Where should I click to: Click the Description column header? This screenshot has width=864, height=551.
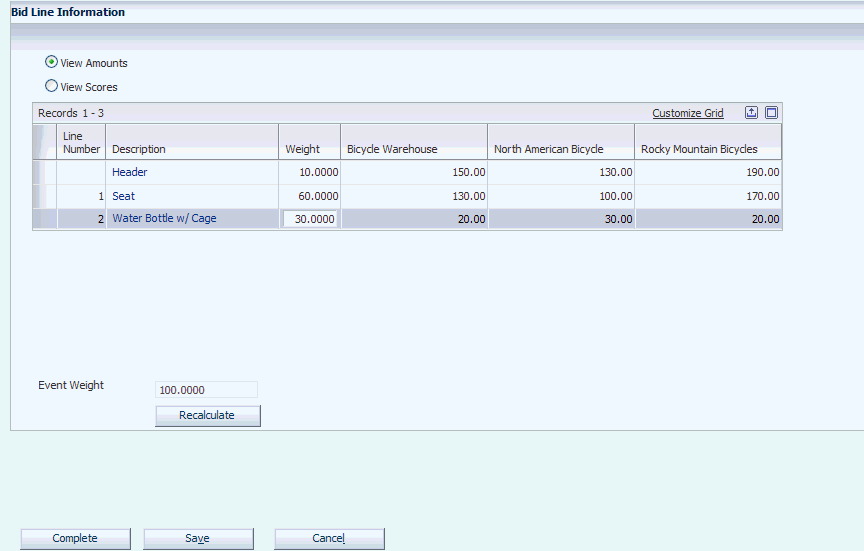coord(192,142)
